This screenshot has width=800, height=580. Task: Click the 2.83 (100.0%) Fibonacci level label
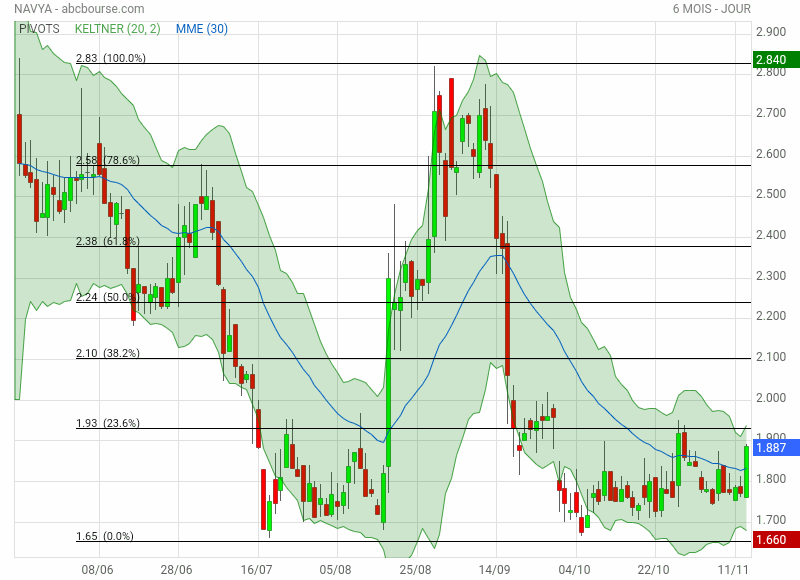tap(111, 58)
